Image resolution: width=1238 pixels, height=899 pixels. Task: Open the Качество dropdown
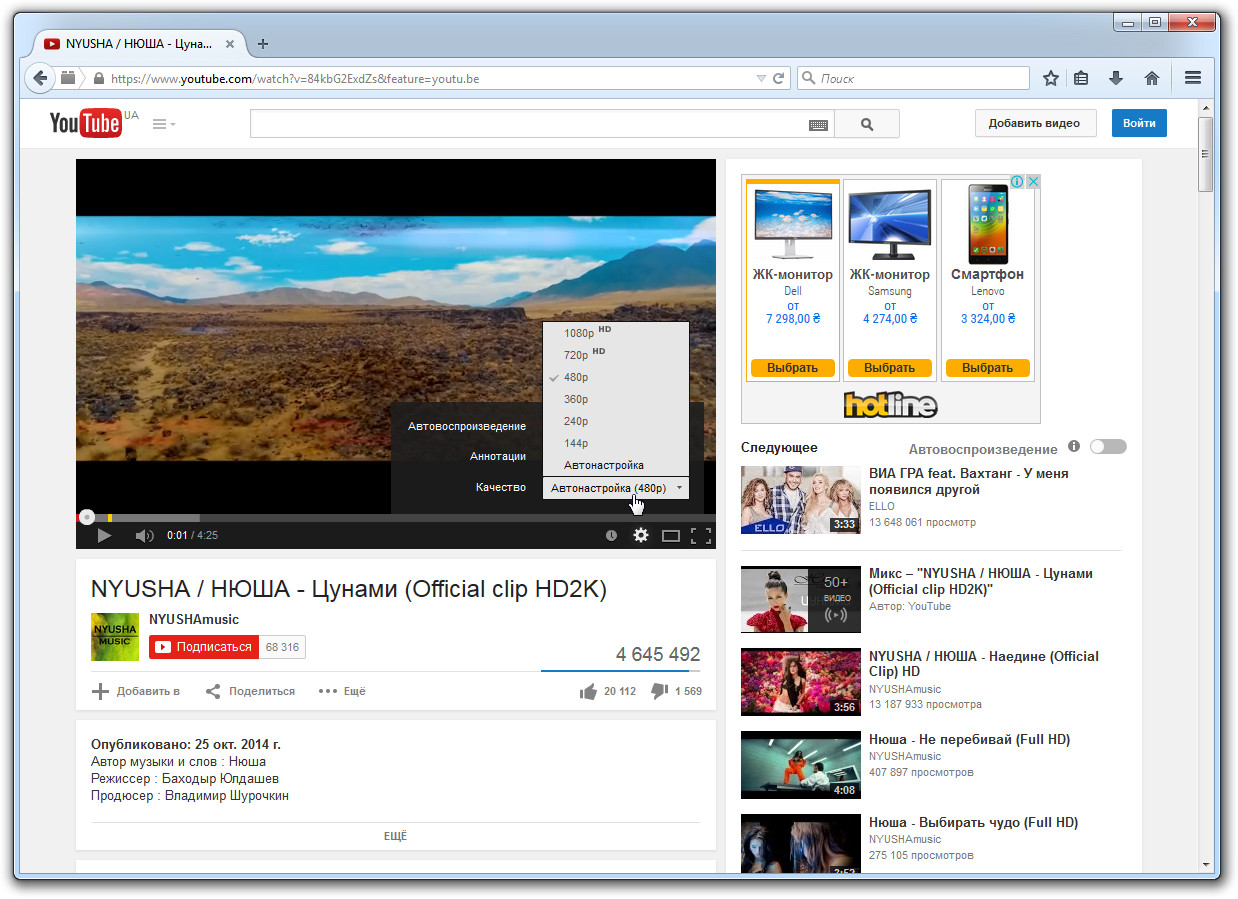[616, 488]
